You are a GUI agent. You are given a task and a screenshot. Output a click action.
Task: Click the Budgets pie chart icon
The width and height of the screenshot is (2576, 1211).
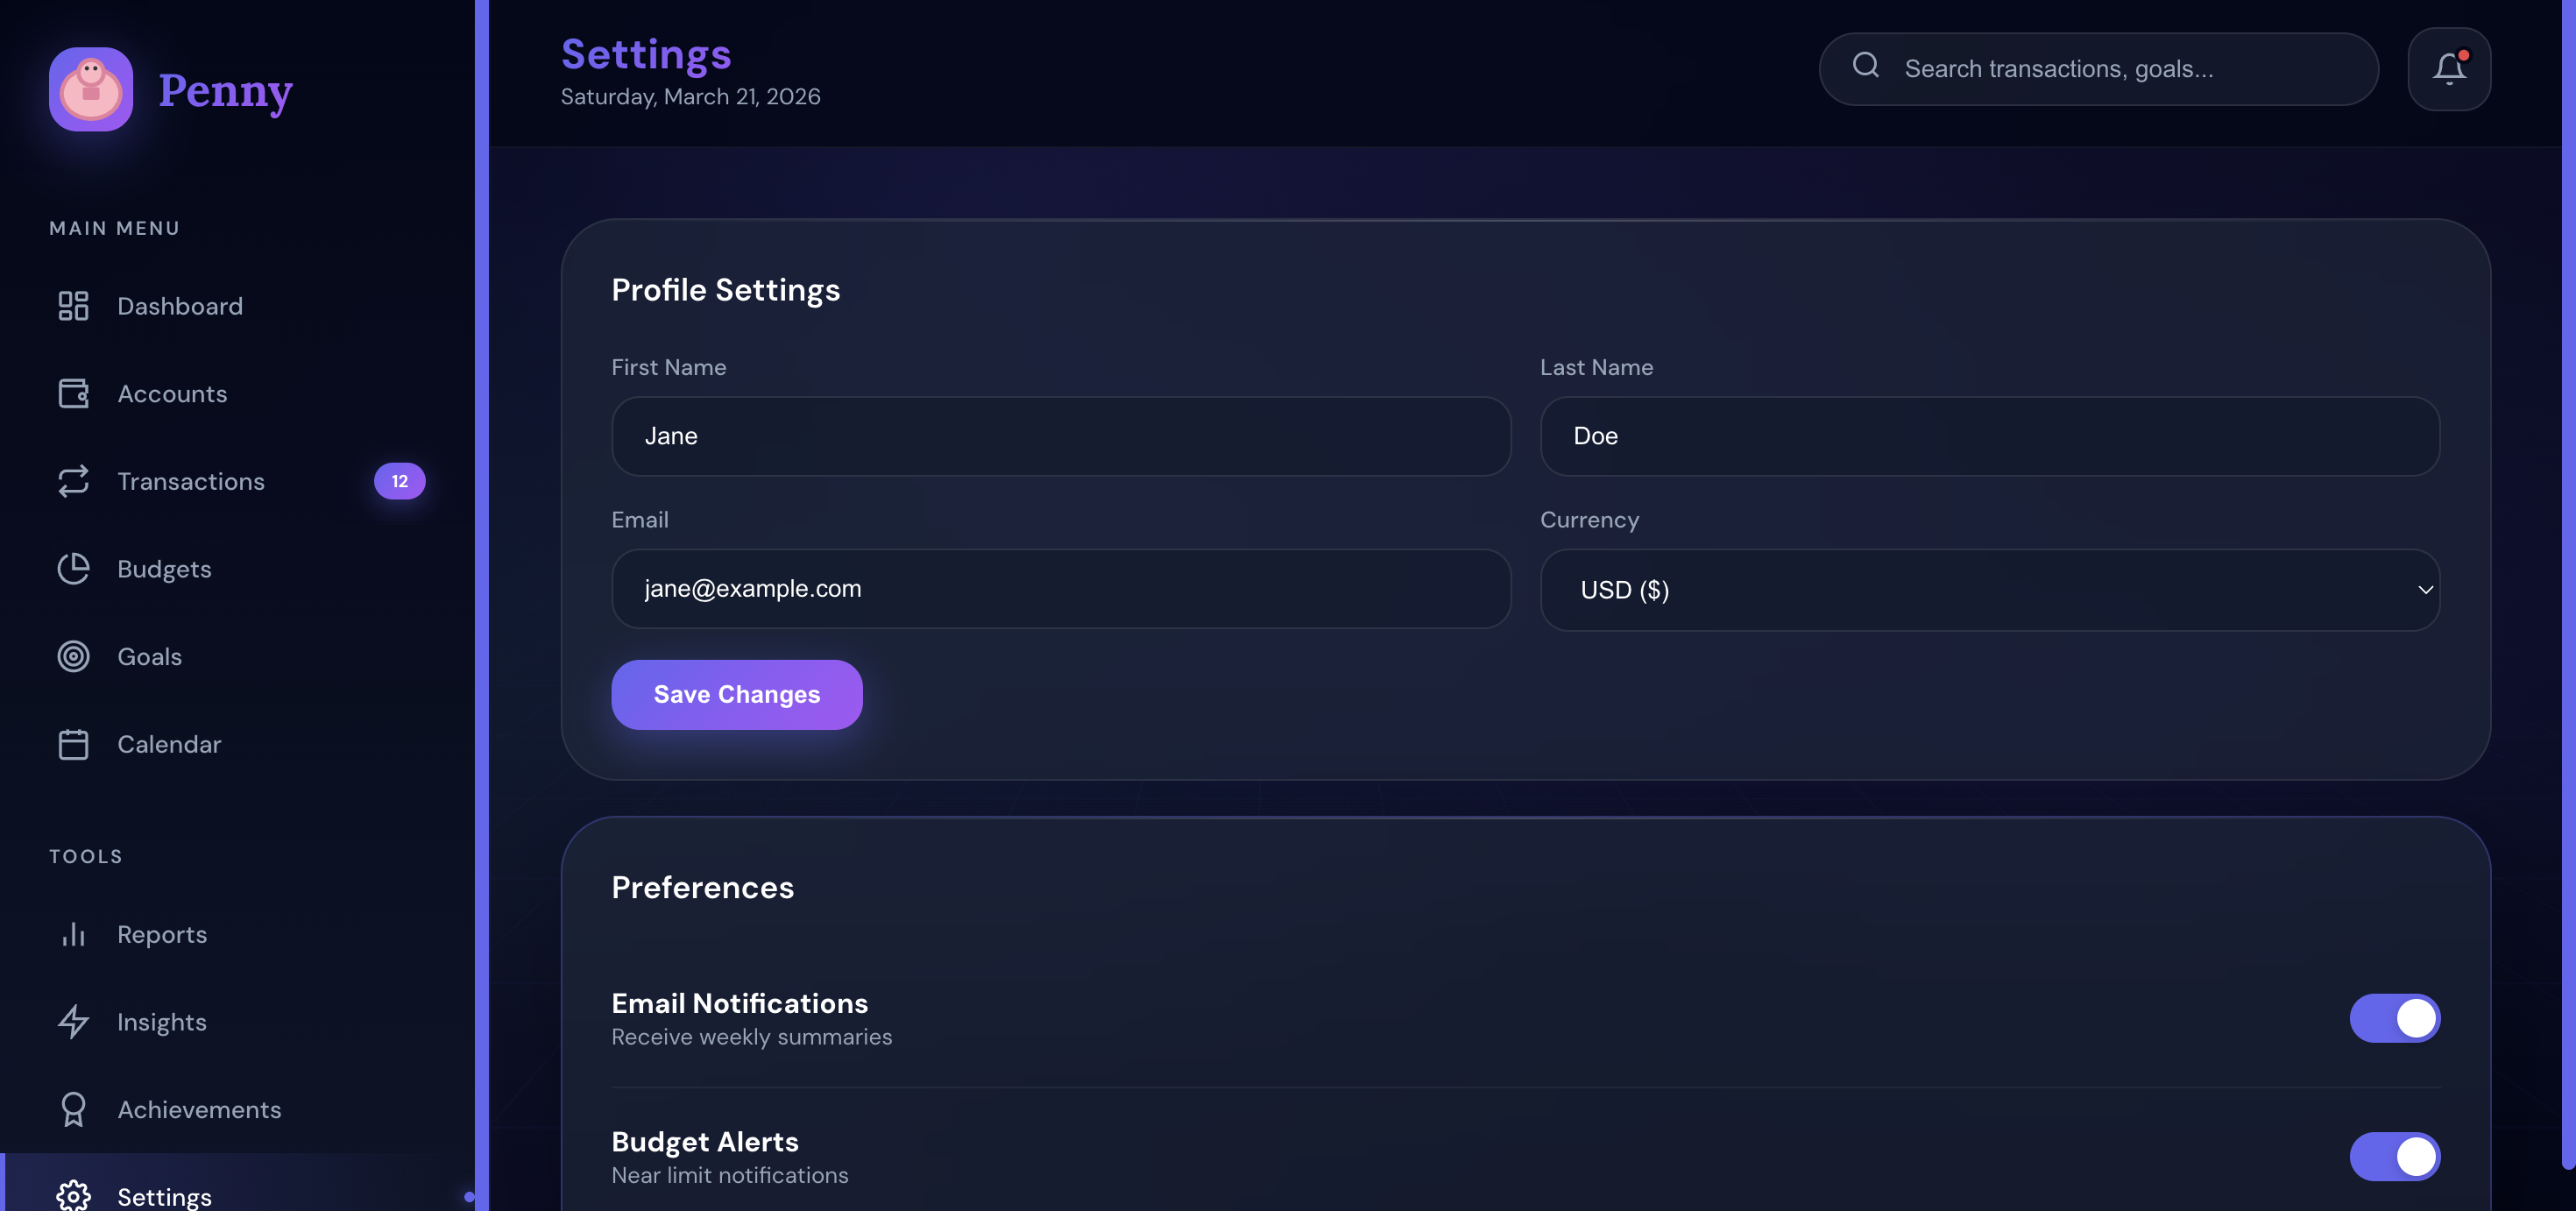[73, 569]
